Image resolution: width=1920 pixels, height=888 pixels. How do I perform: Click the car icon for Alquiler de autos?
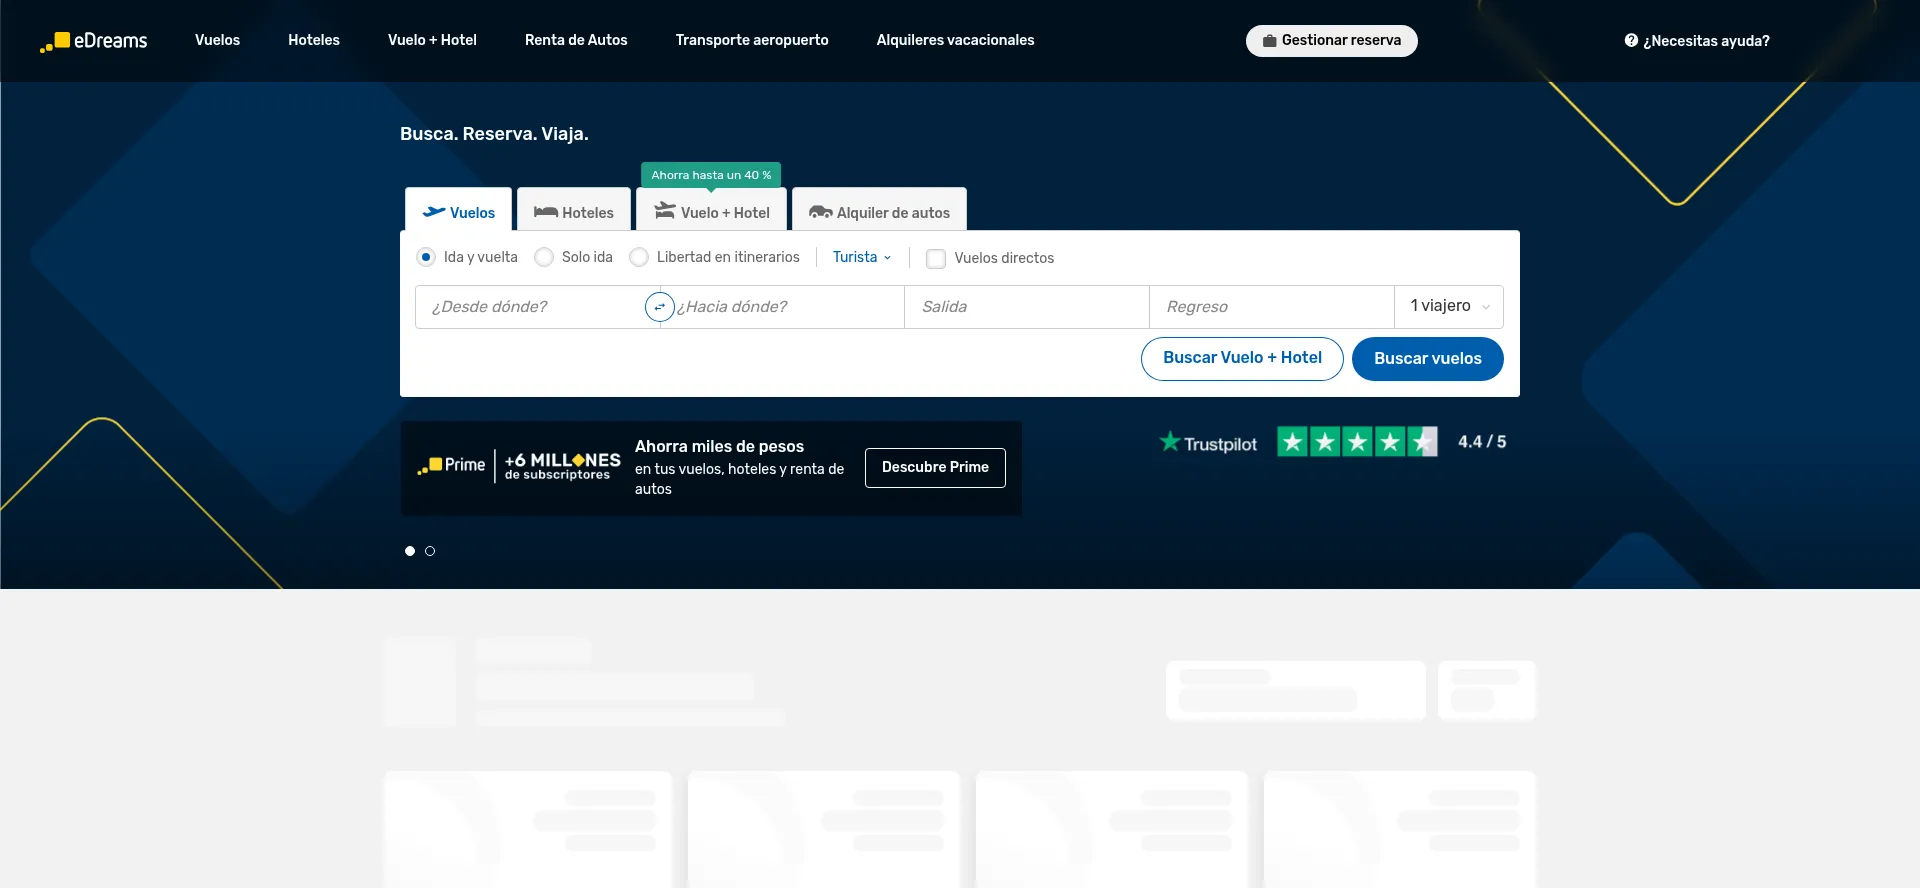point(820,212)
